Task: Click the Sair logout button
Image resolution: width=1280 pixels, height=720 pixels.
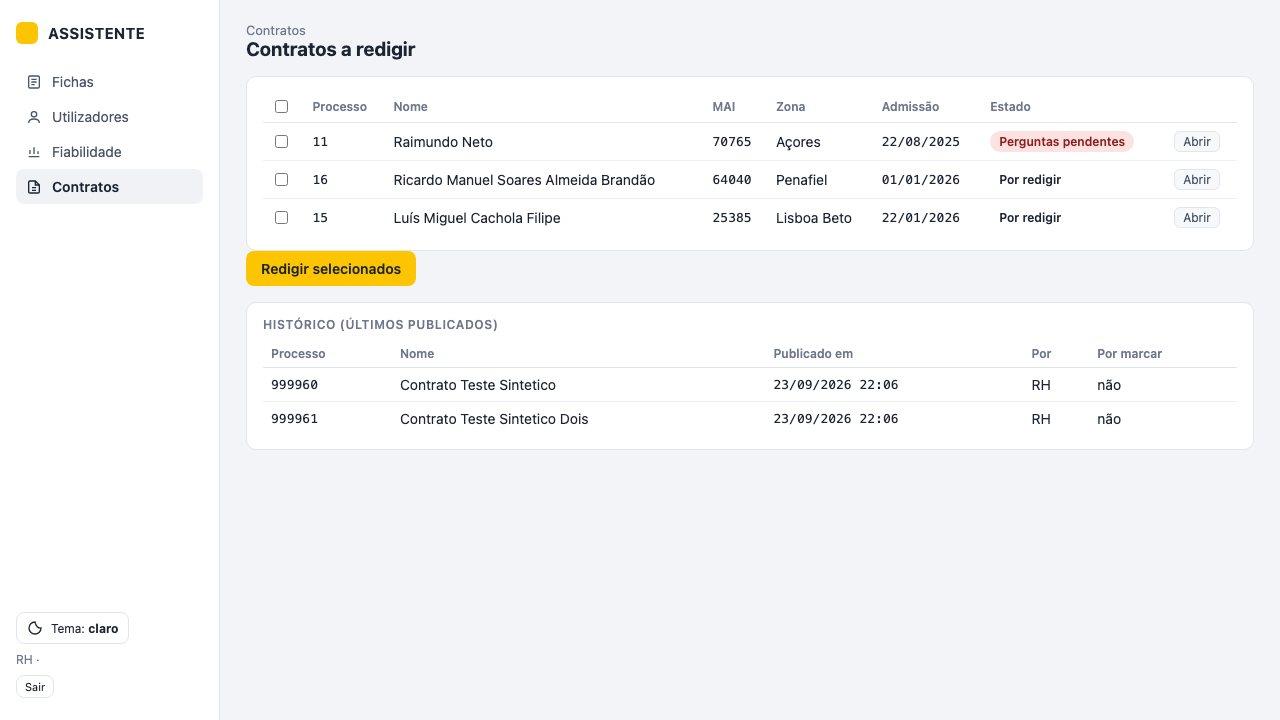Action: click(35, 687)
